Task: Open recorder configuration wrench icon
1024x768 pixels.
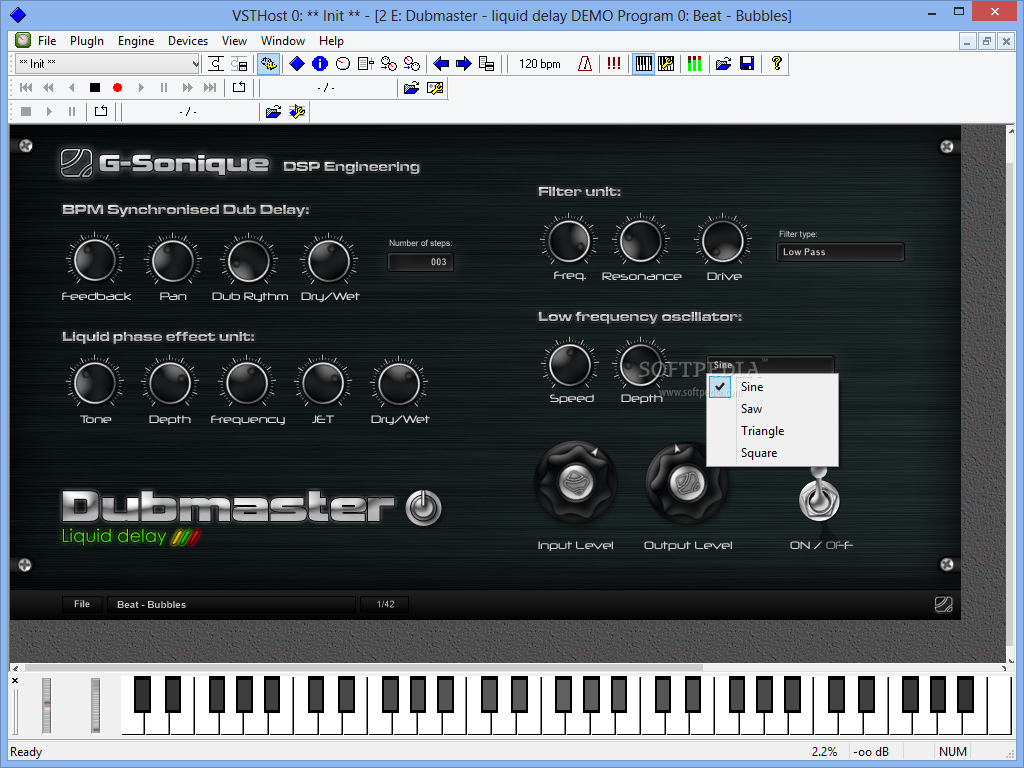Action: (x=297, y=112)
